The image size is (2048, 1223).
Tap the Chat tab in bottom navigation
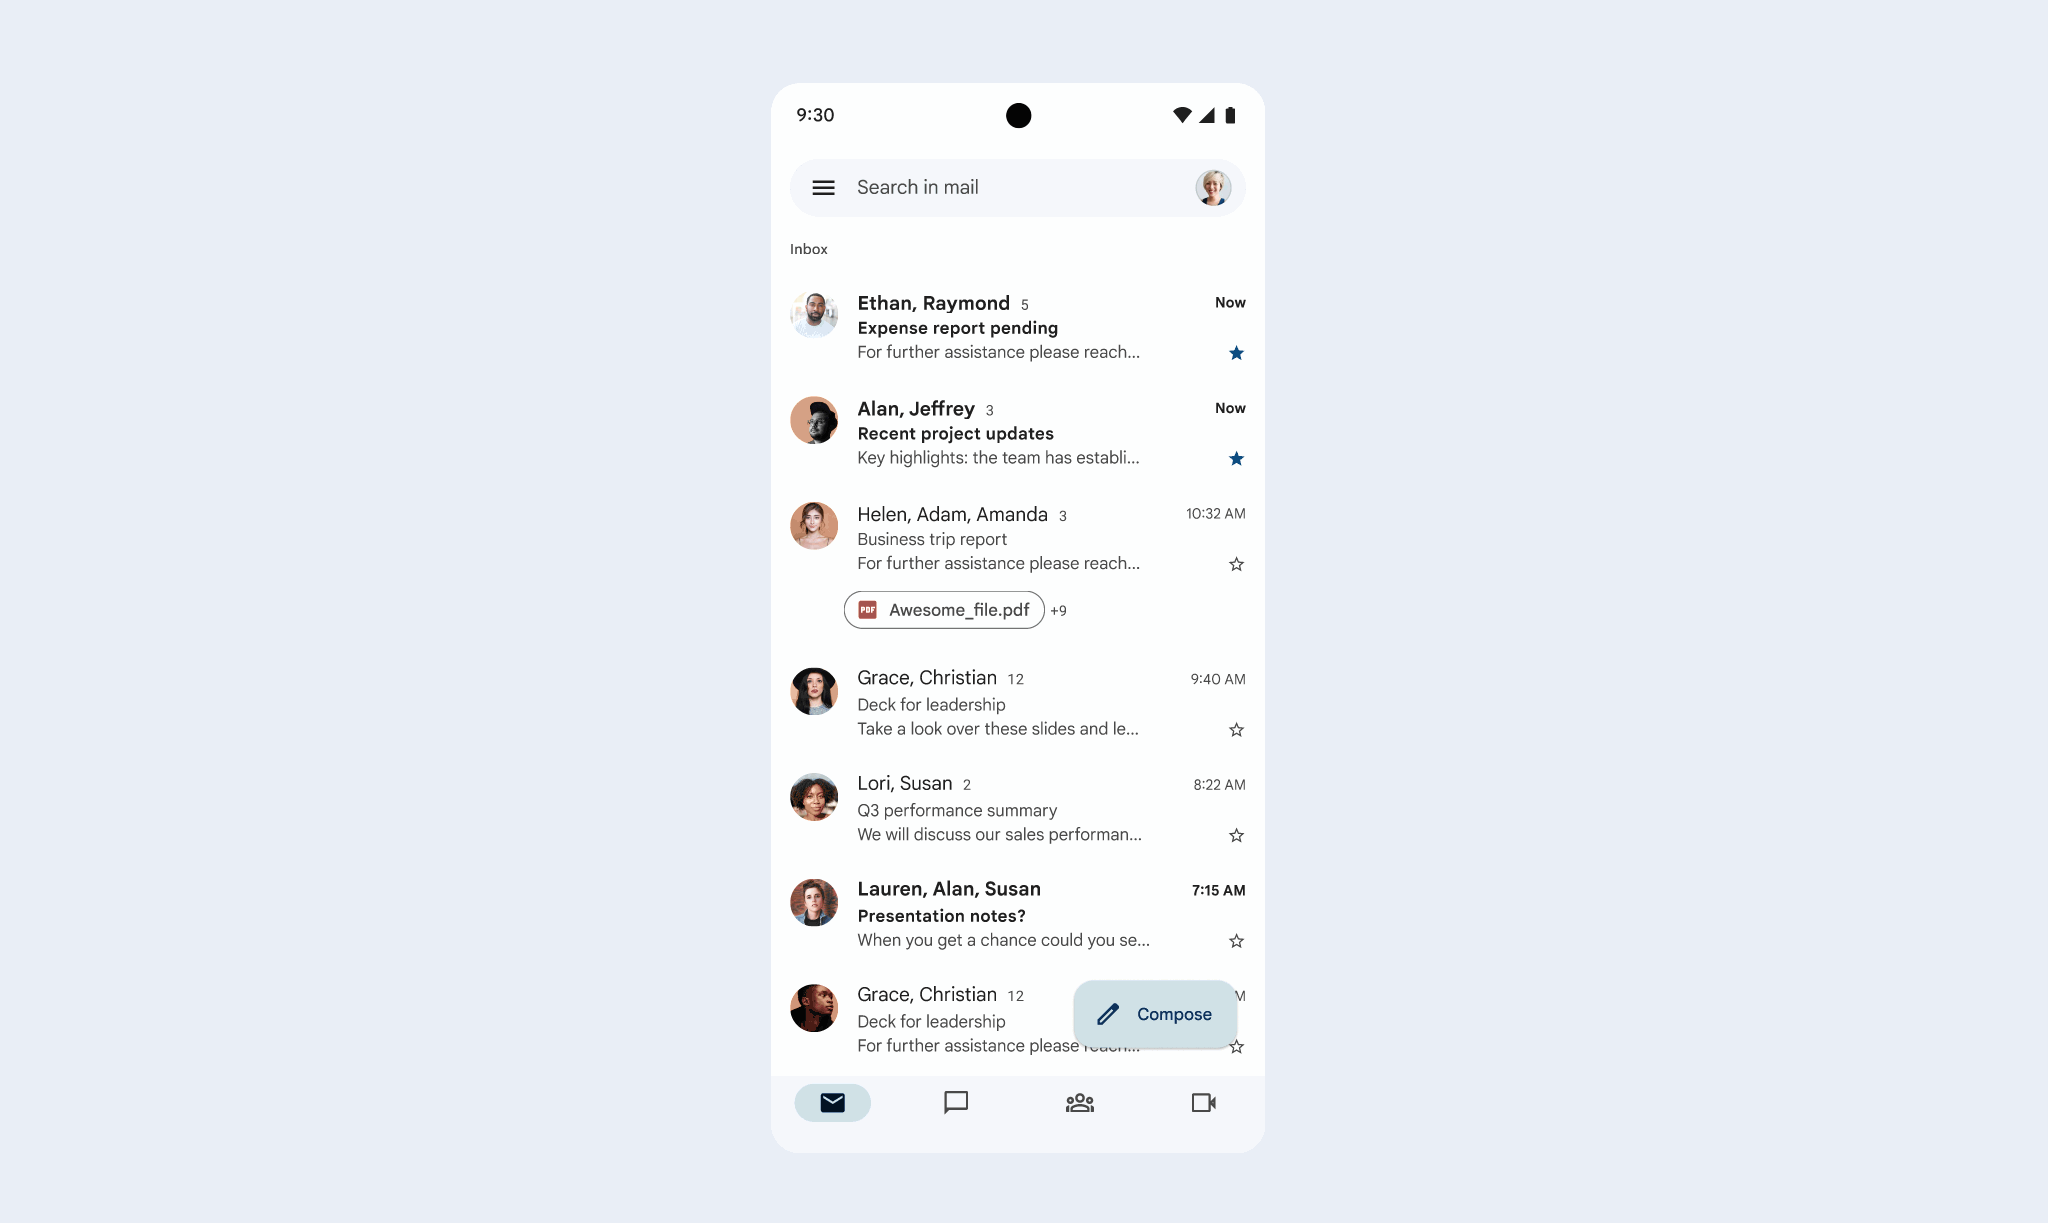(x=955, y=1102)
